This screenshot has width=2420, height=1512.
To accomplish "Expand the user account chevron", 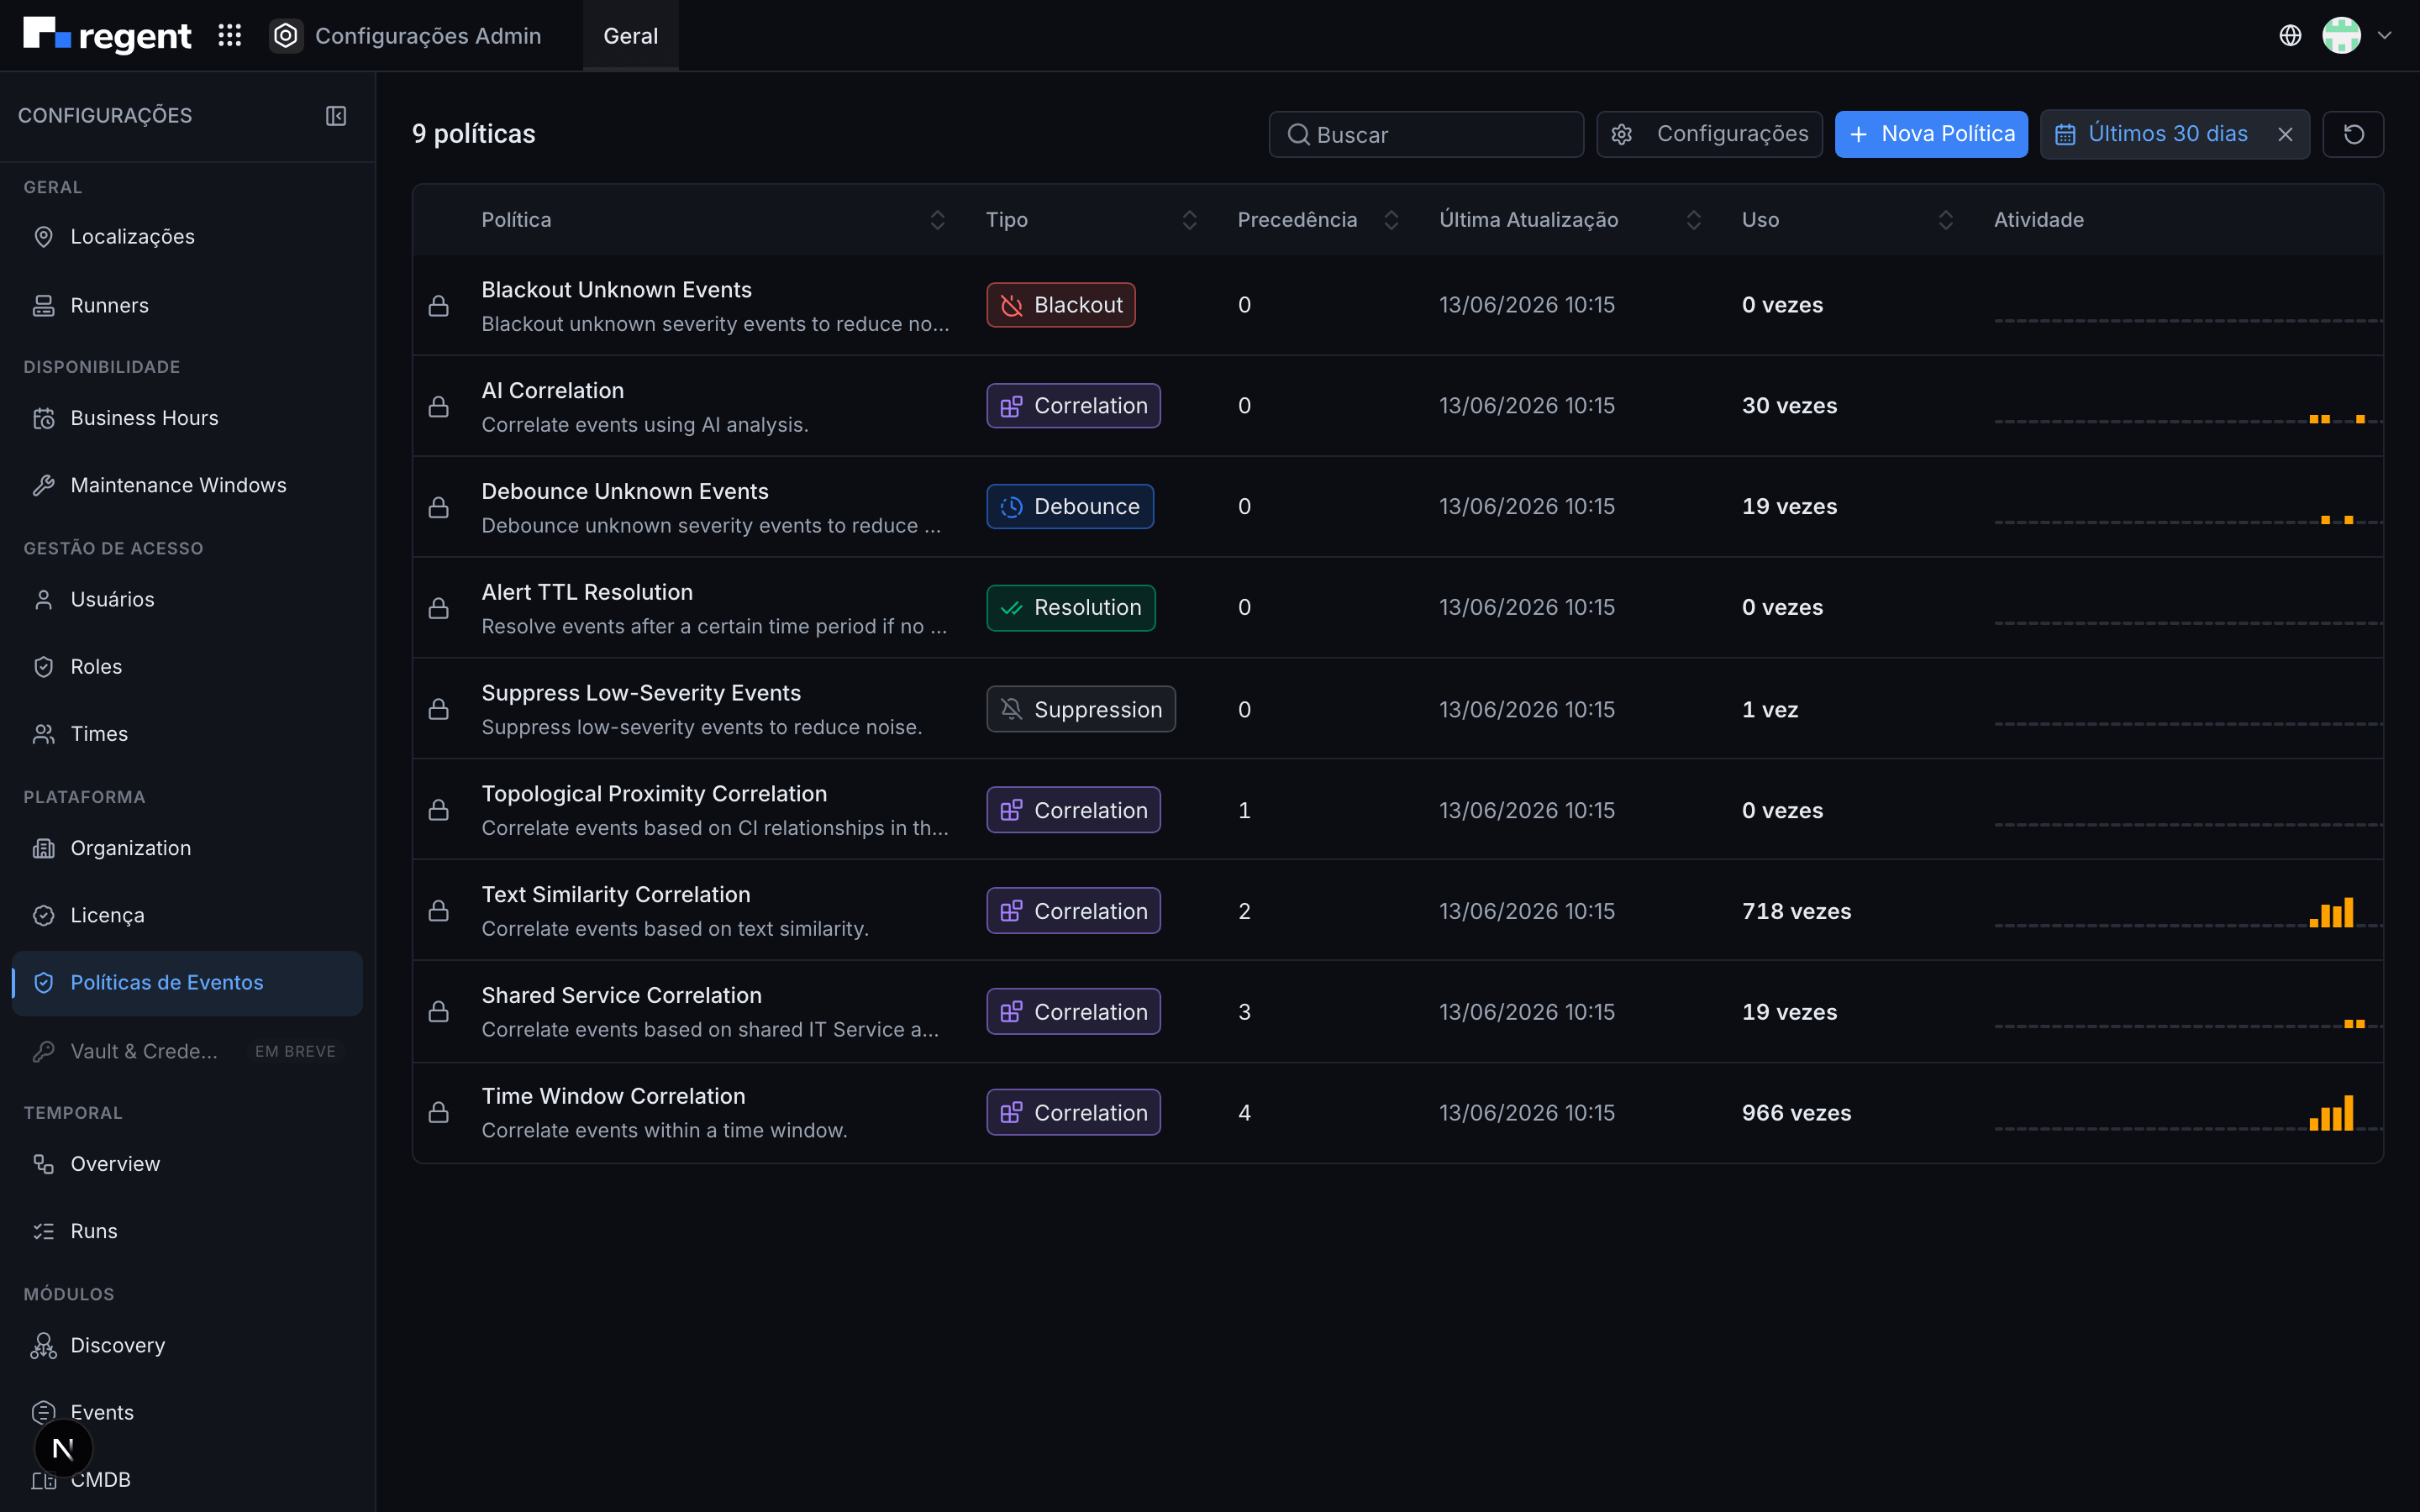I will (x=2385, y=36).
